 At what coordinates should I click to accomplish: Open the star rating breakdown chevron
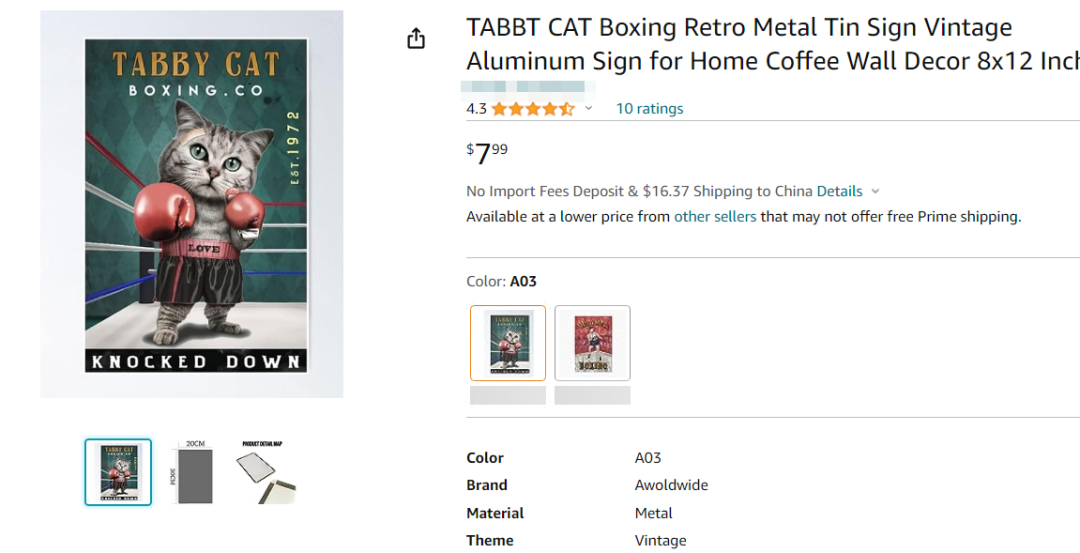click(589, 108)
